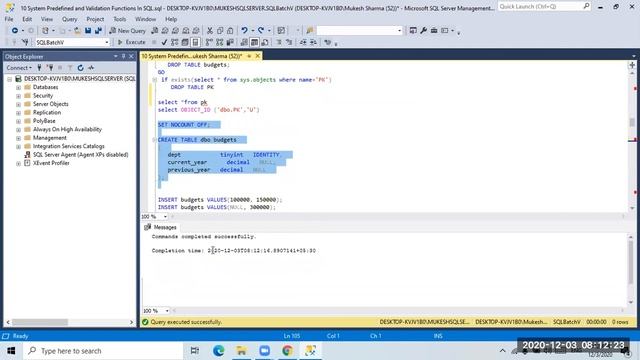Toggle Results to Text option
Viewport: 640px width, 360px height.
click(244, 42)
